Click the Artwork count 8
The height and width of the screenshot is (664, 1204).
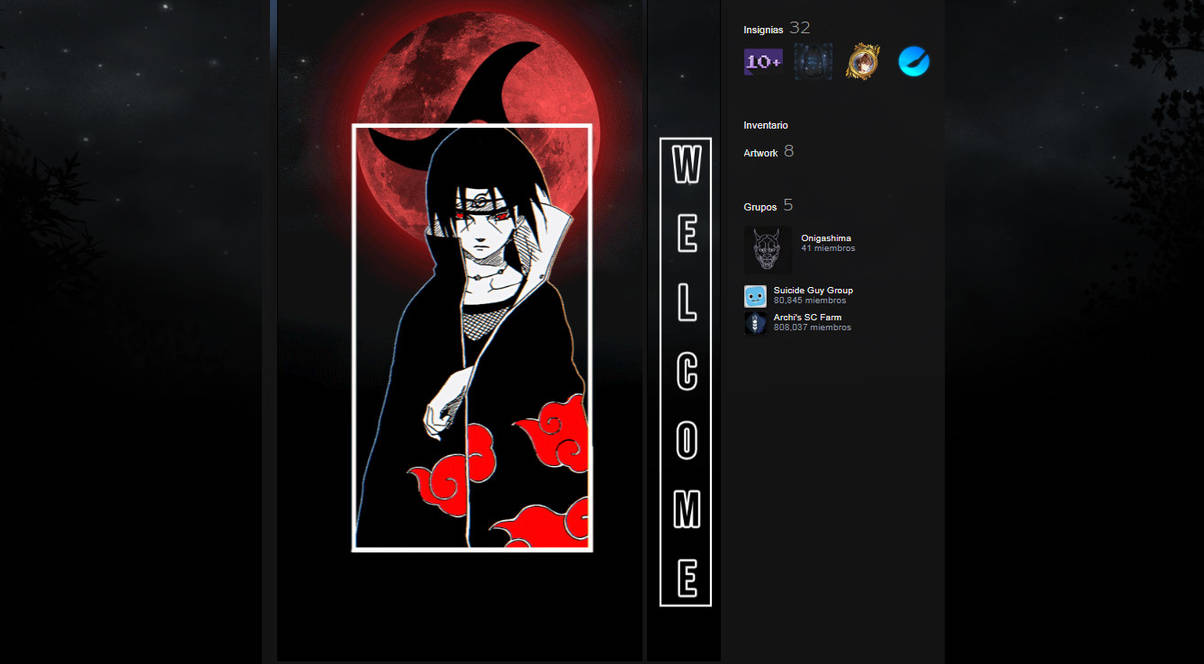coord(789,151)
